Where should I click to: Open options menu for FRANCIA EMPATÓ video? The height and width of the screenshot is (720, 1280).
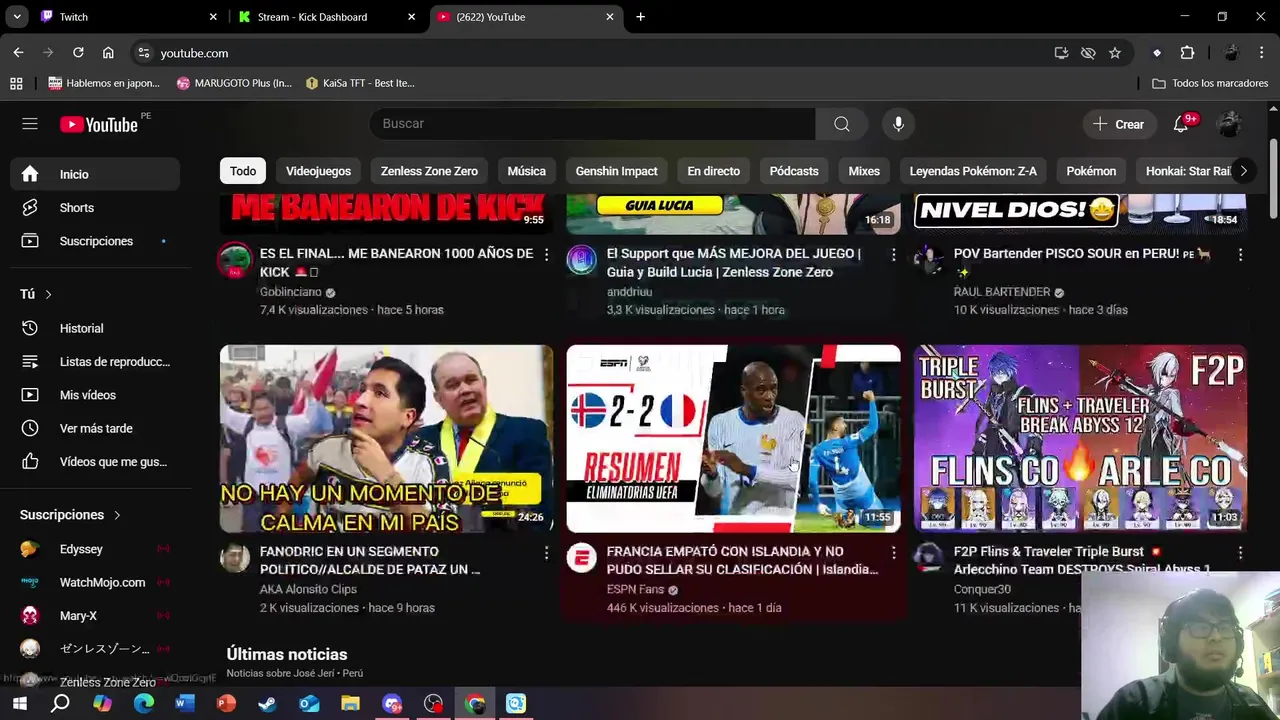pos(893,553)
